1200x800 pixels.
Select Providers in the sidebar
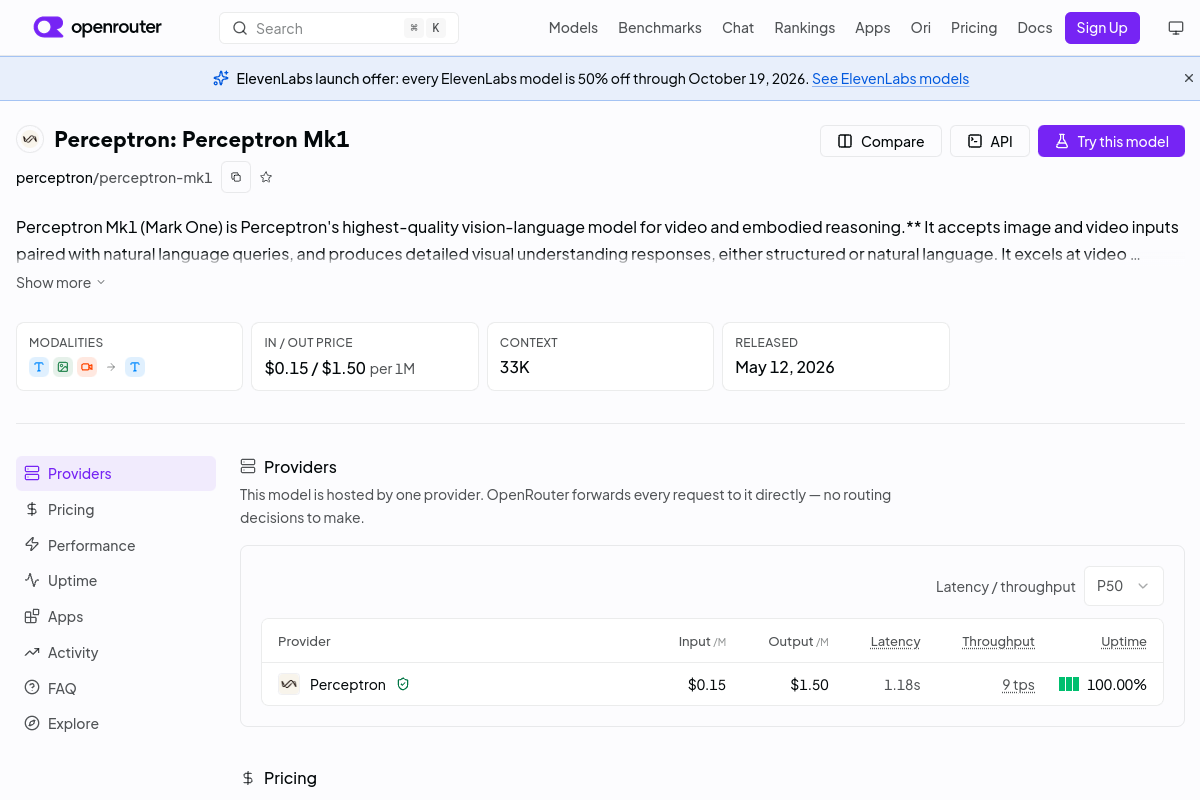pos(116,474)
